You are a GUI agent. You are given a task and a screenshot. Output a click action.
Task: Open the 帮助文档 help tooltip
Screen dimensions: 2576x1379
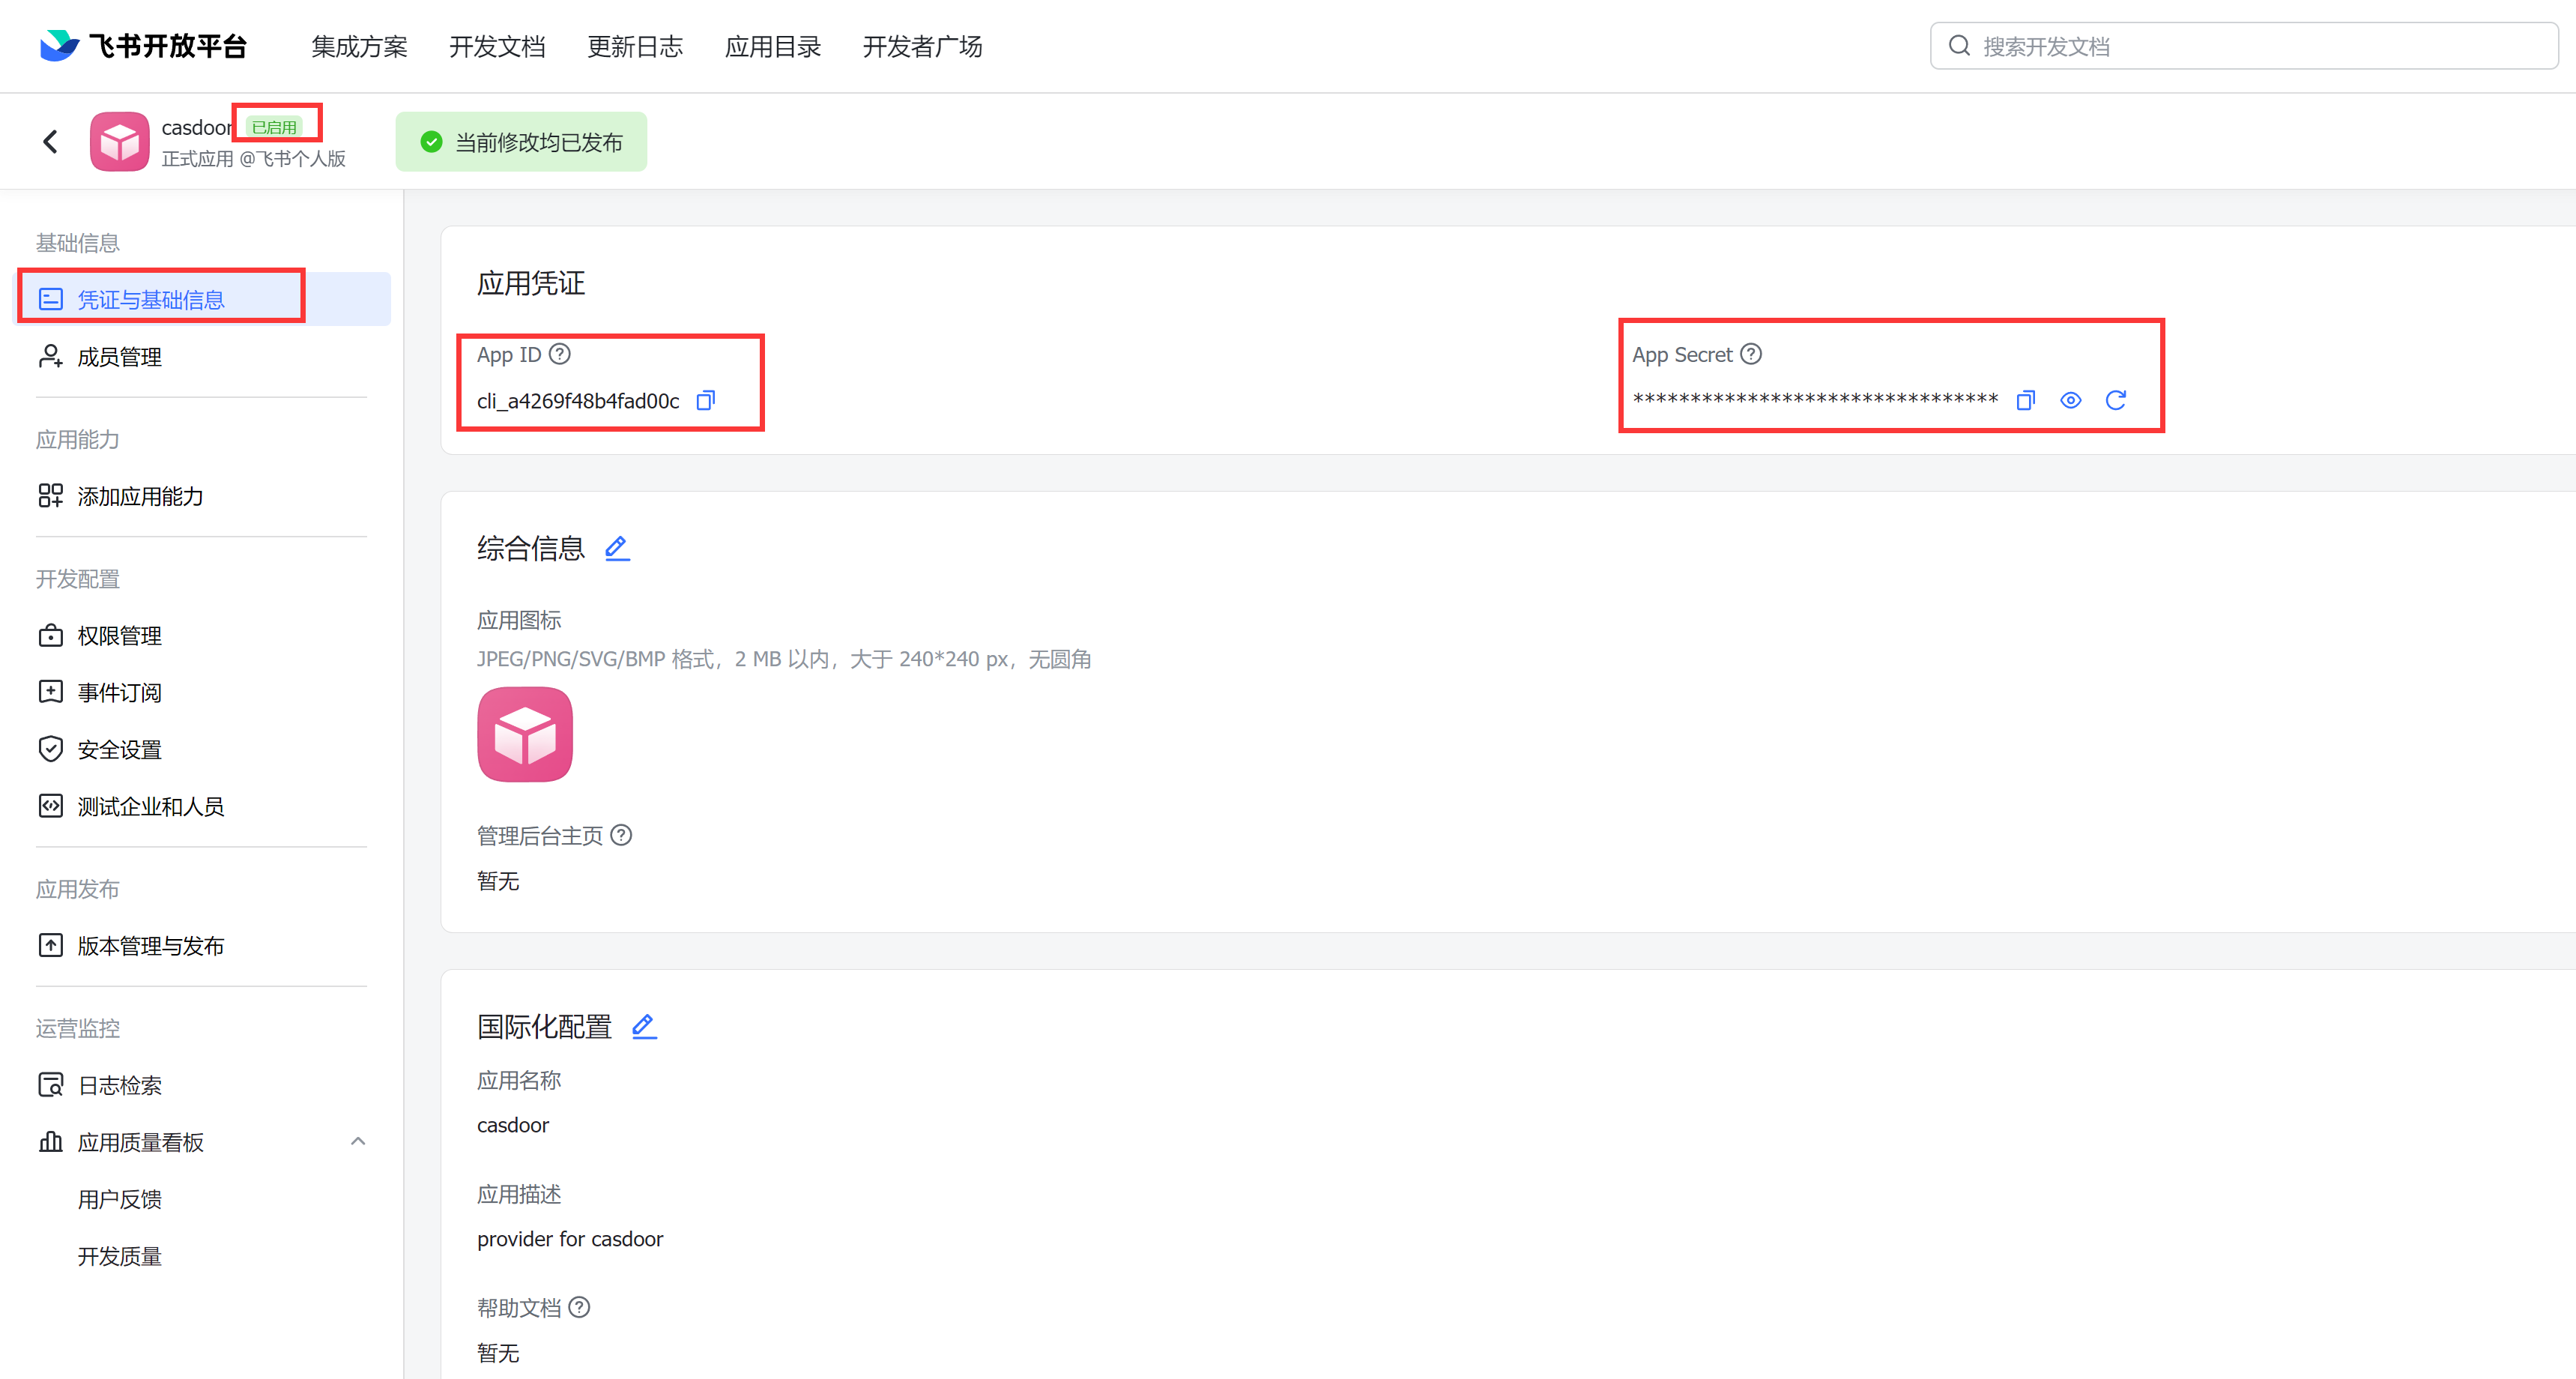coord(580,1307)
